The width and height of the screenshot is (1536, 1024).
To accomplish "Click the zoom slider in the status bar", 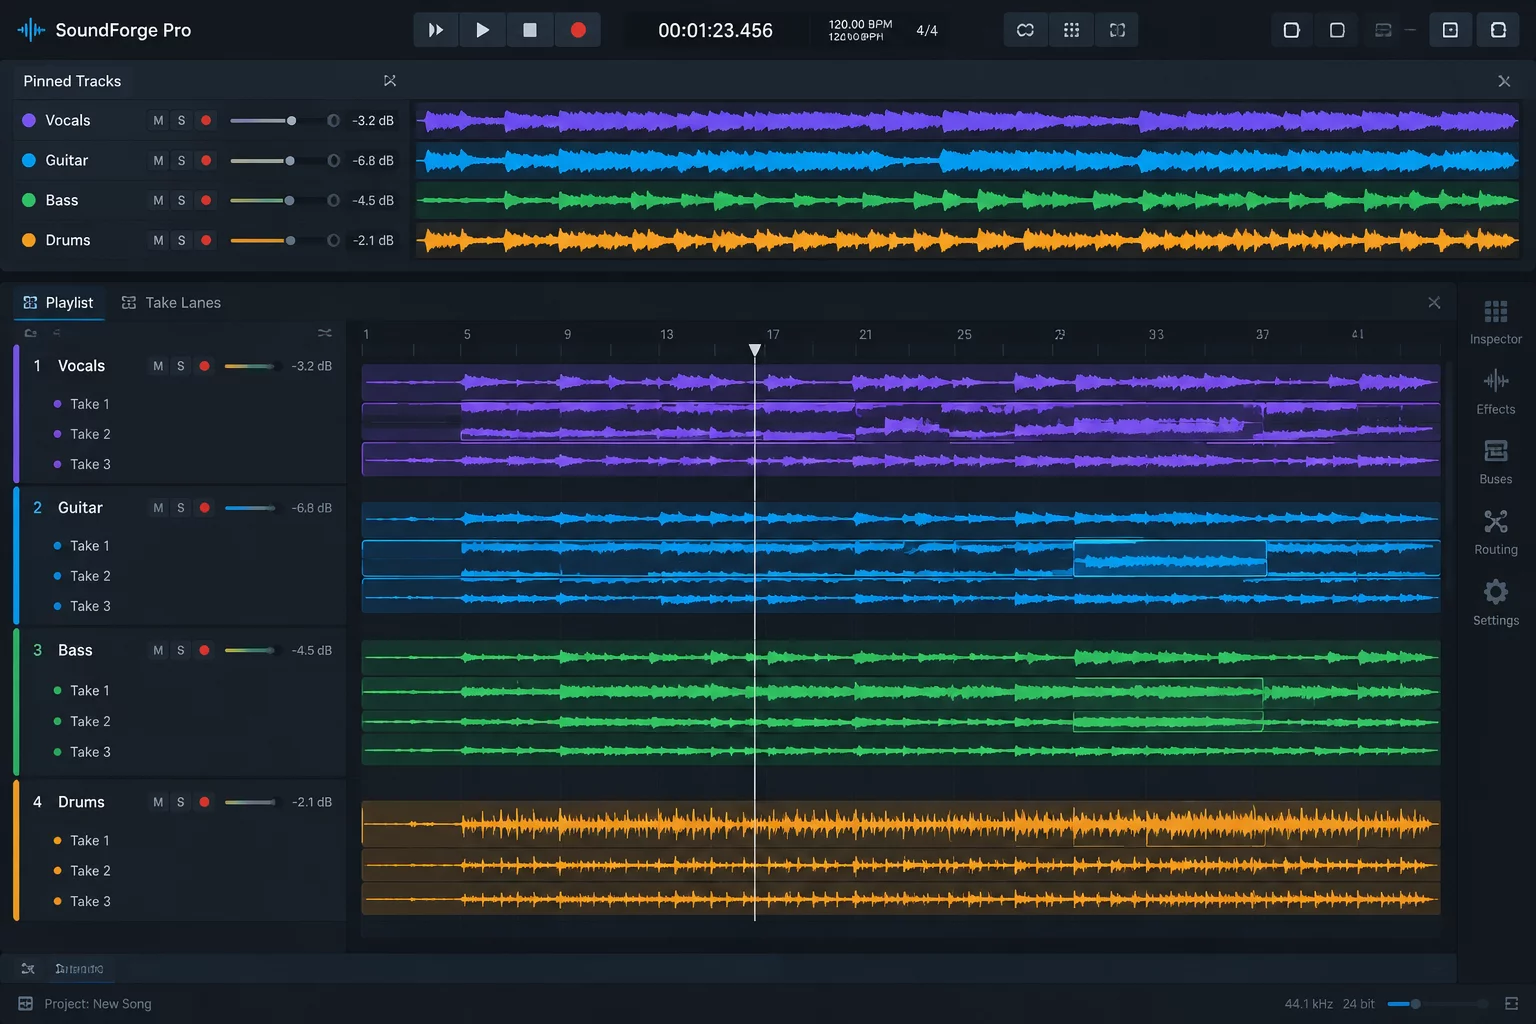I will click(1437, 1003).
